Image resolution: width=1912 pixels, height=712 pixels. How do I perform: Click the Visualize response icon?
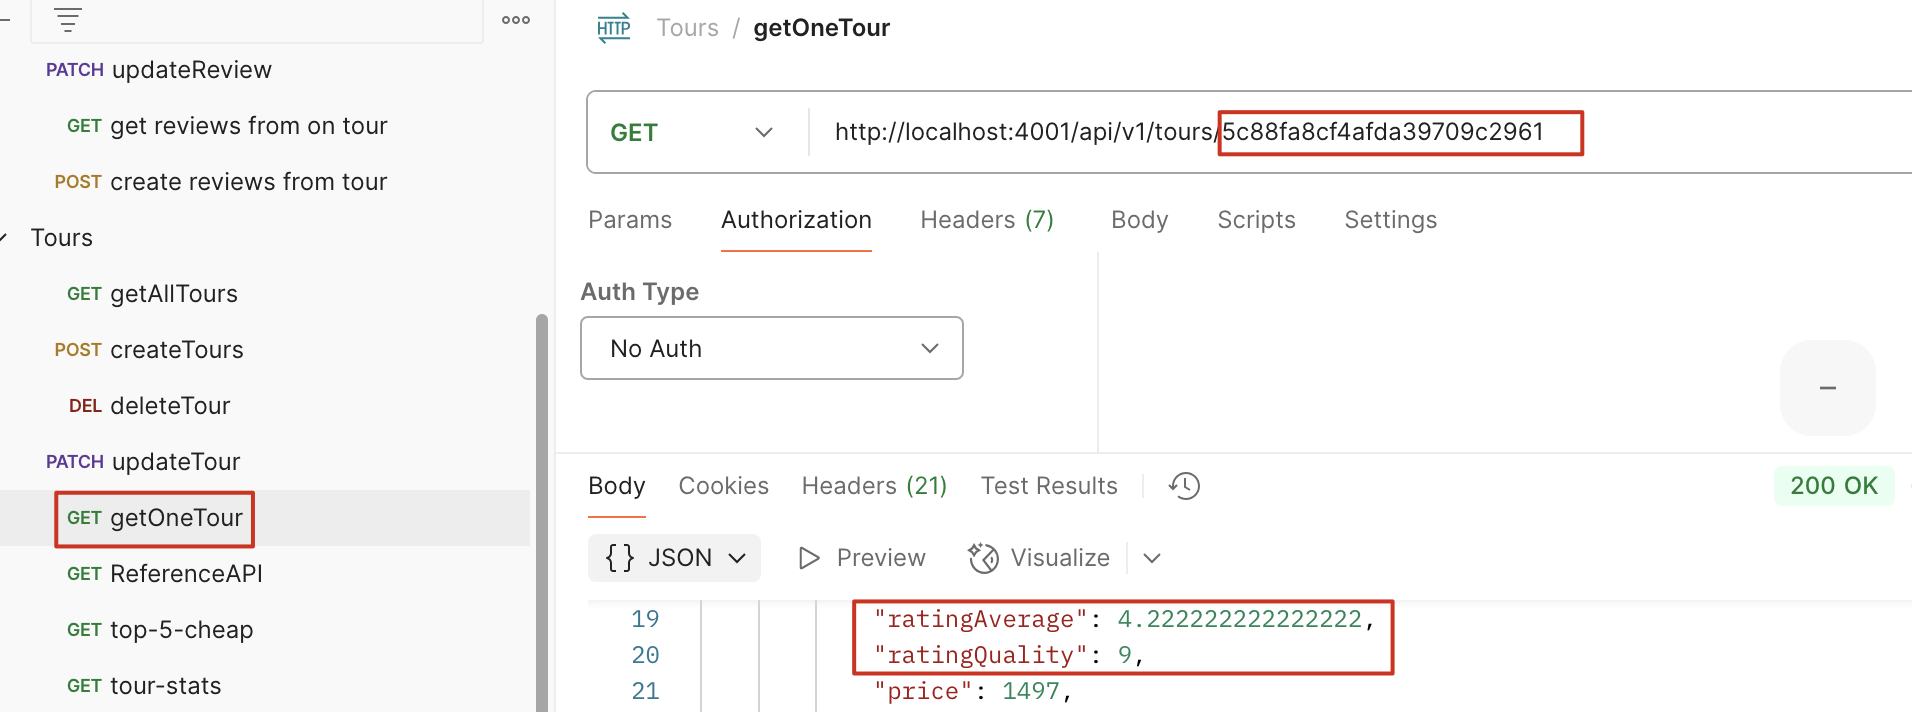(x=983, y=558)
